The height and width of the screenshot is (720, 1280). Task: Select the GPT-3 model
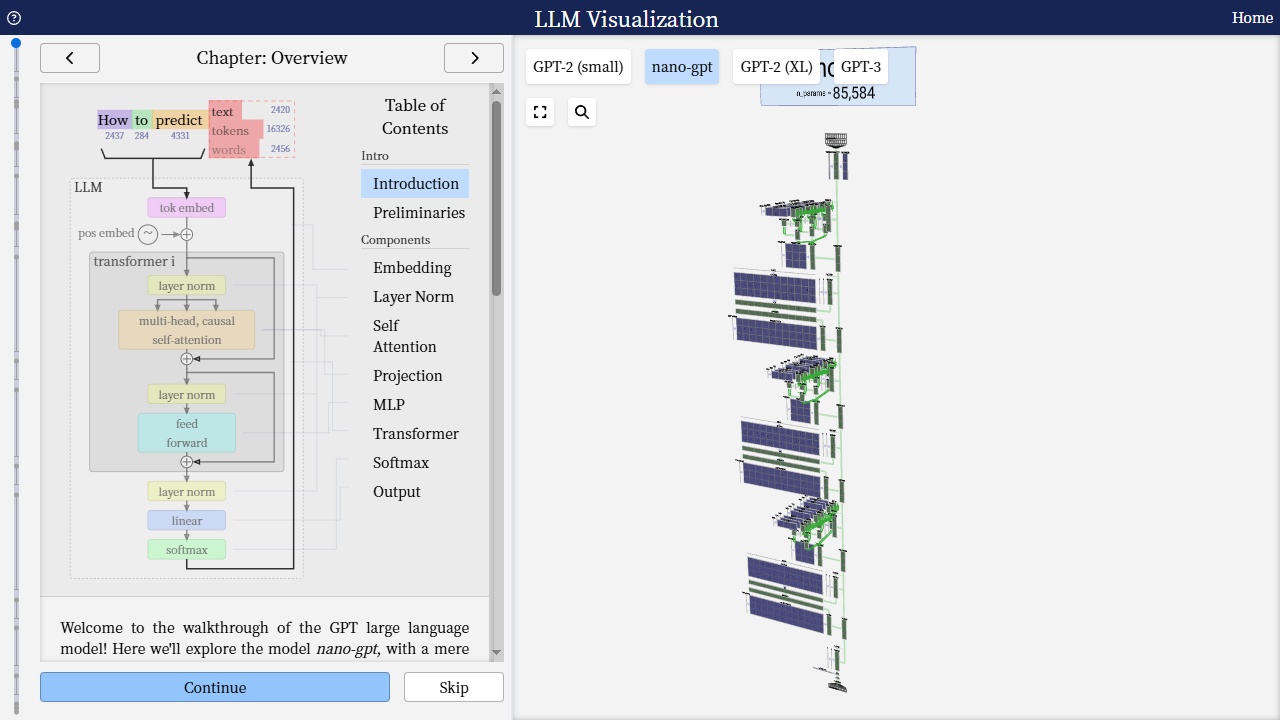click(x=861, y=67)
